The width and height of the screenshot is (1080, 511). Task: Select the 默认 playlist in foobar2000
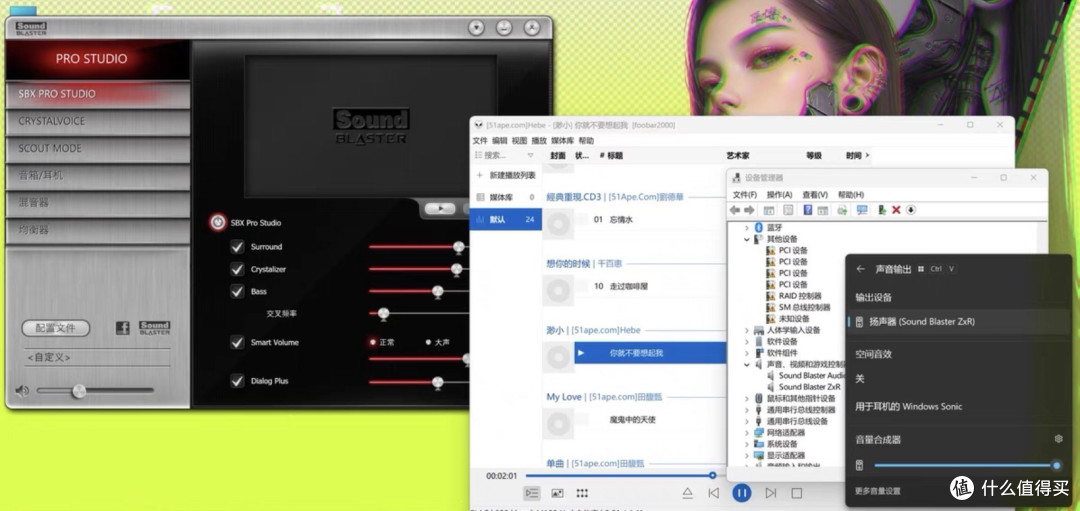pyautogui.click(x=506, y=219)
